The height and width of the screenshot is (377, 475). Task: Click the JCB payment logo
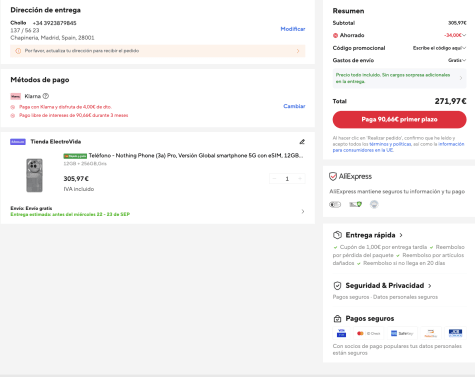(455, 333)
